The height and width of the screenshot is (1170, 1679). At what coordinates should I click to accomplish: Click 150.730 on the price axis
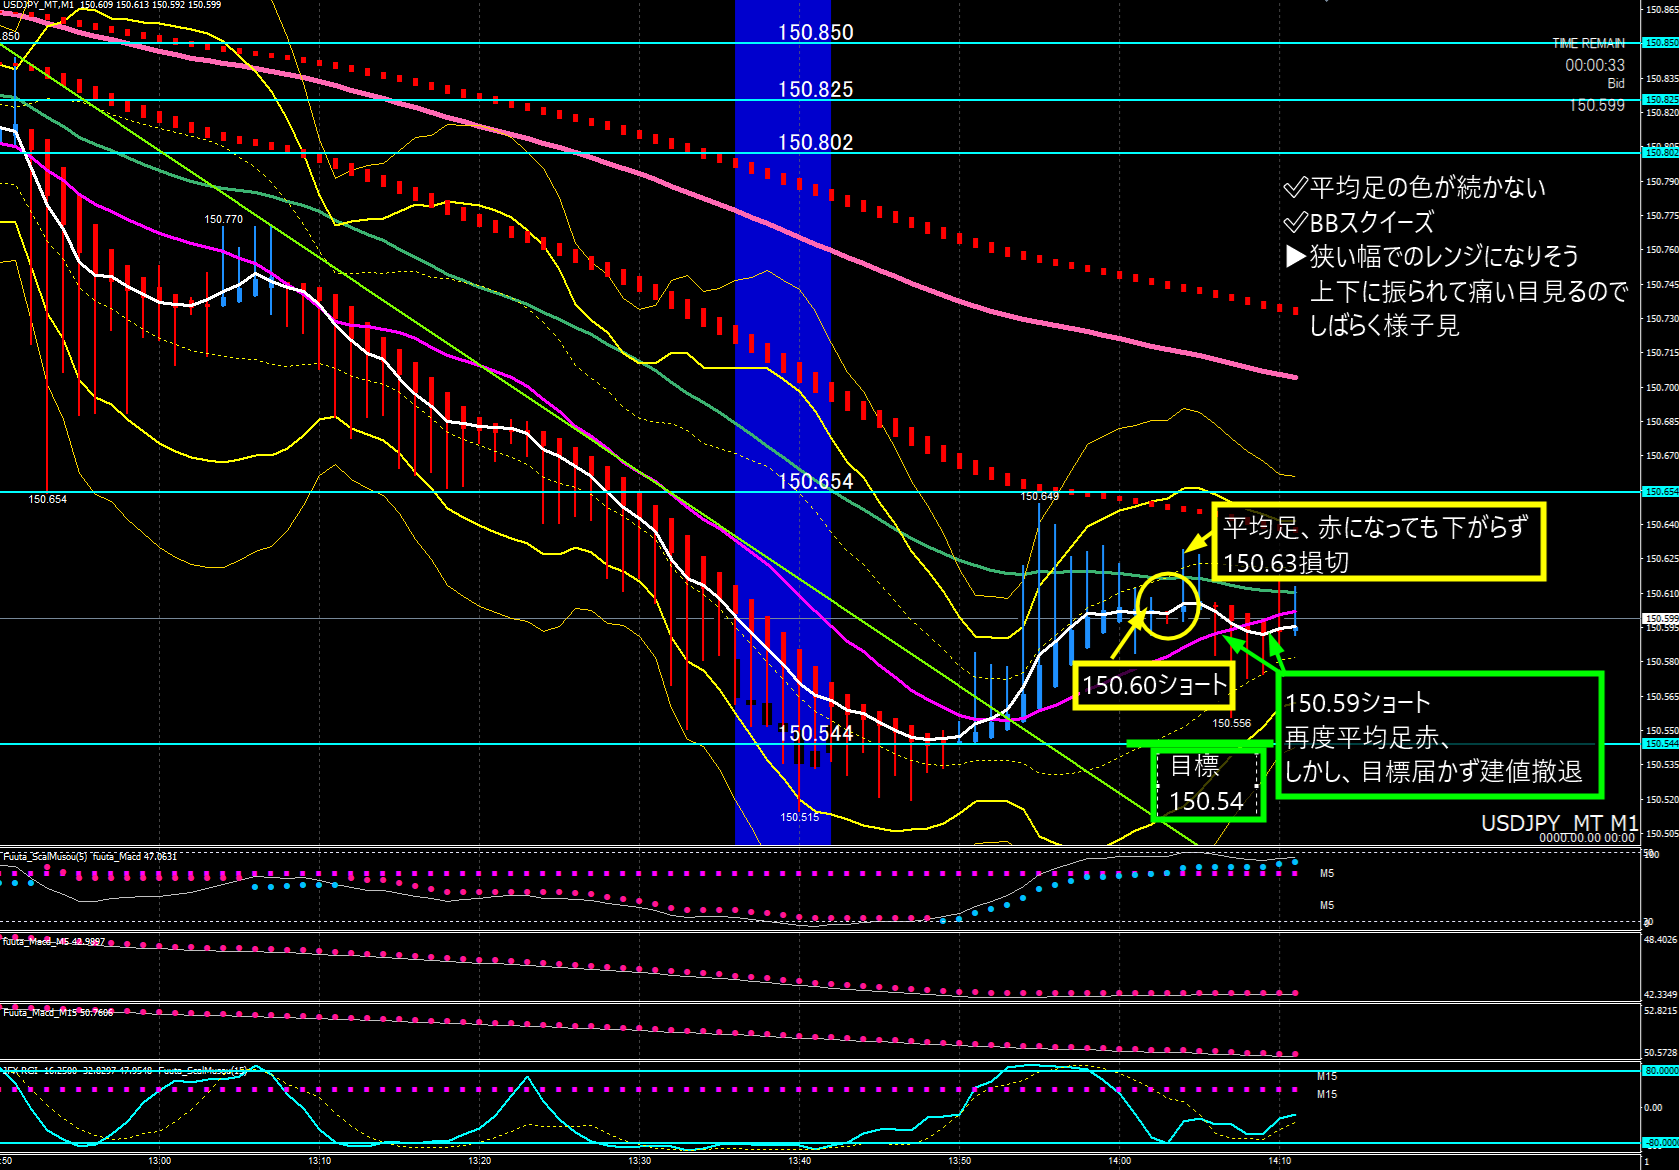1662,319
